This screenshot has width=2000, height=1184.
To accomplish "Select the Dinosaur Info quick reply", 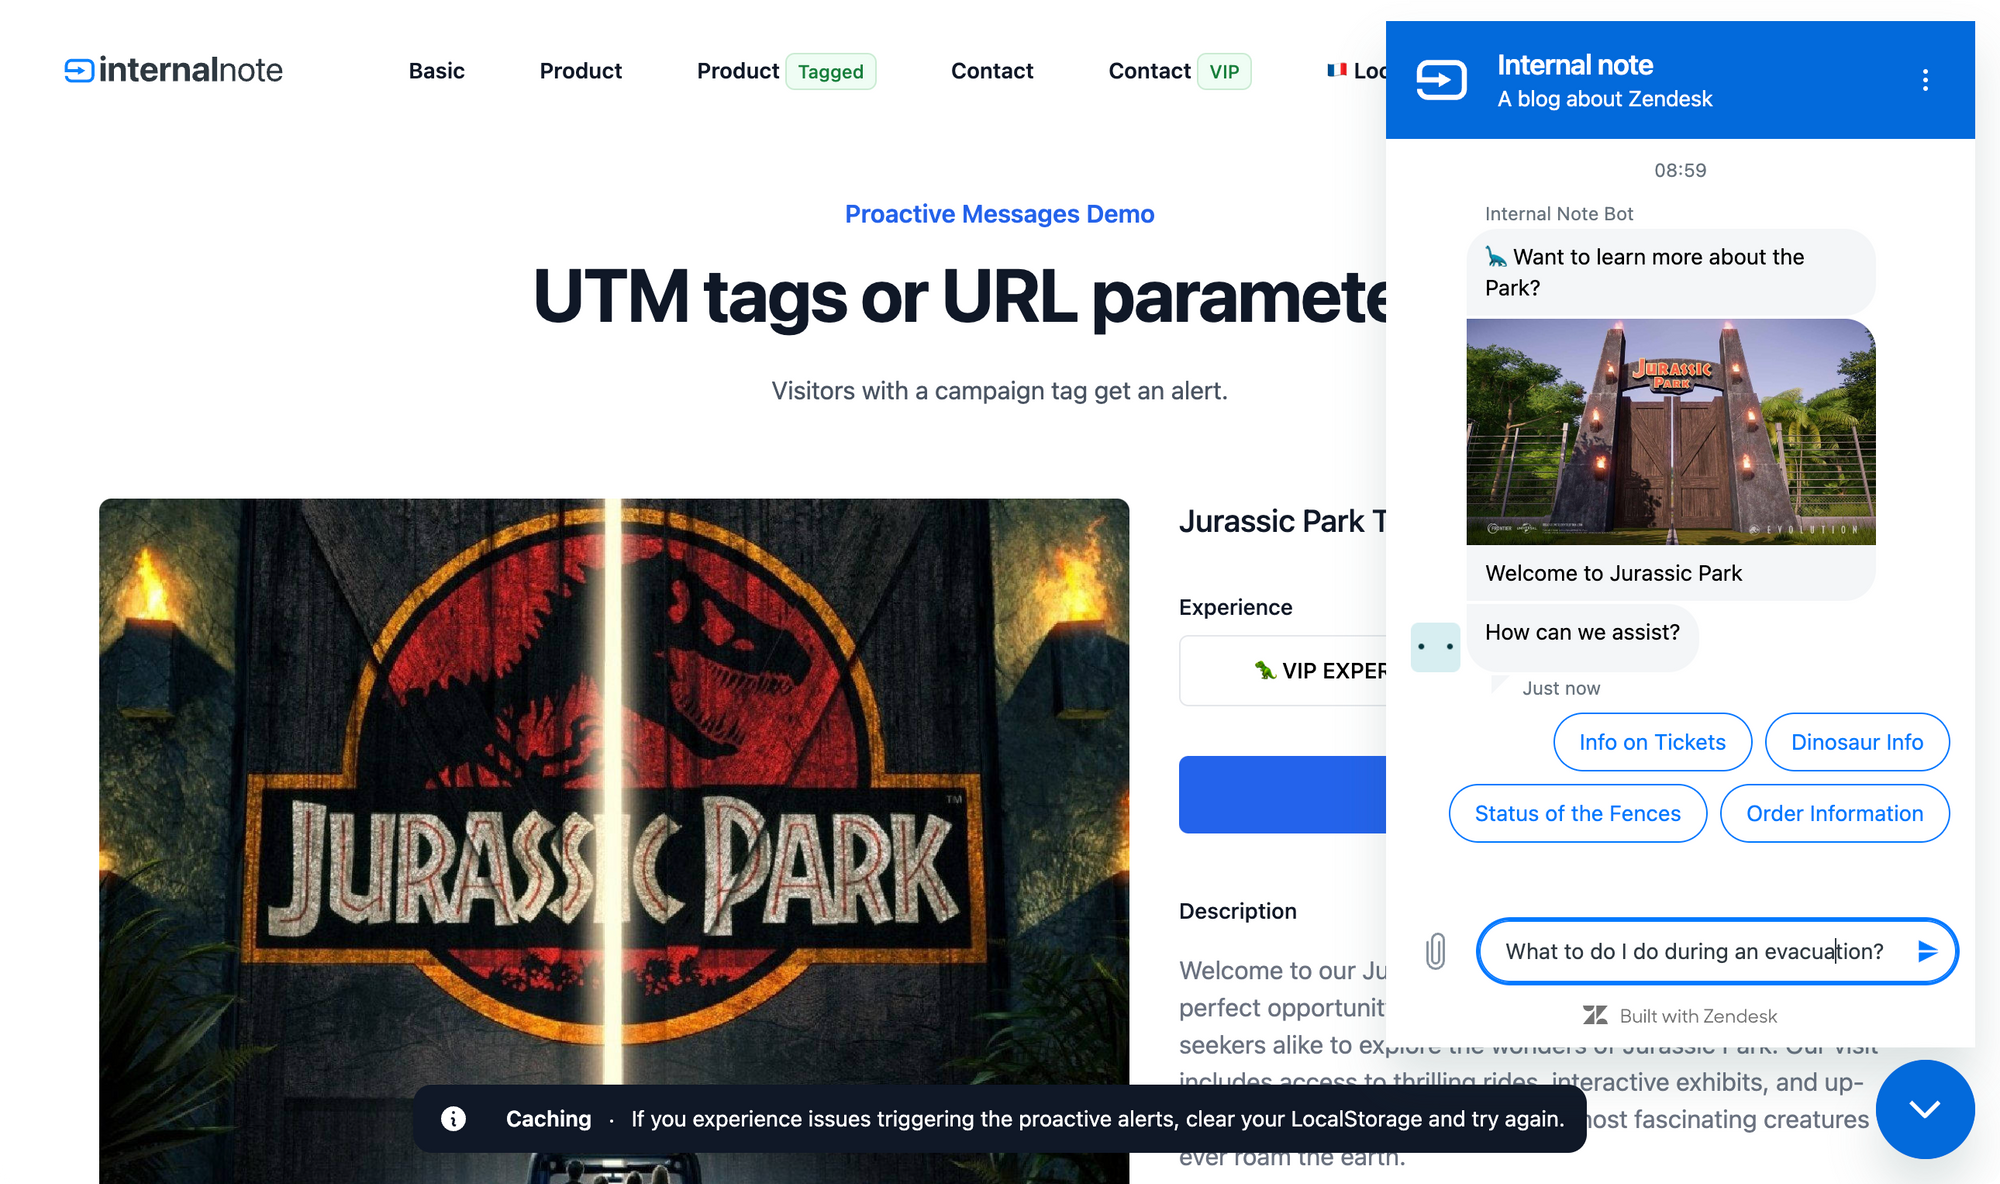I will point(1856,742).
